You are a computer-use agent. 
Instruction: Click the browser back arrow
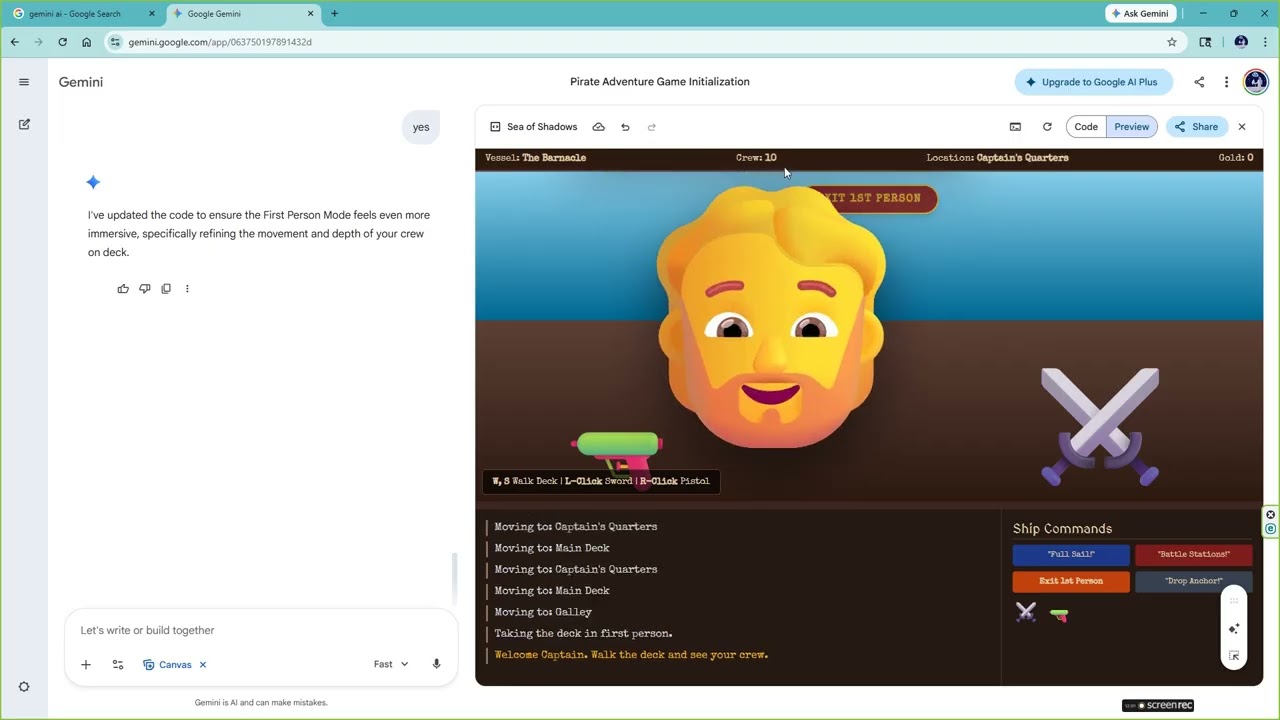click(x=14, y=42)
